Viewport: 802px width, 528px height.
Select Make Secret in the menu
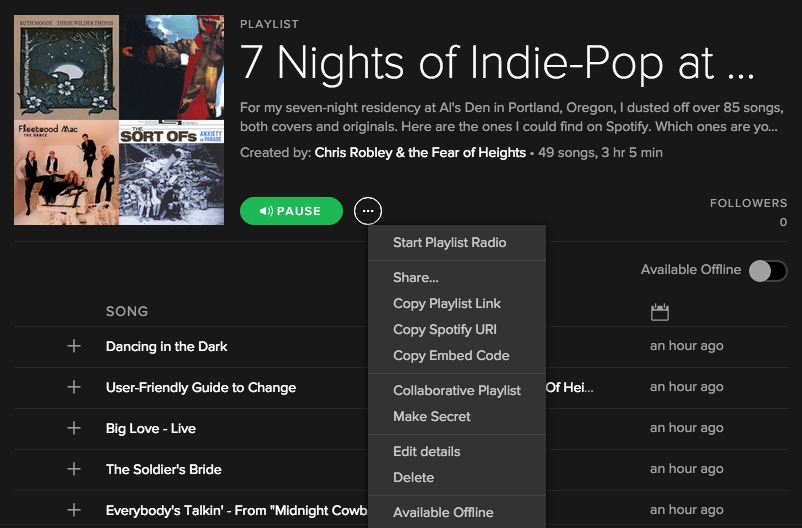pos(432,416)
